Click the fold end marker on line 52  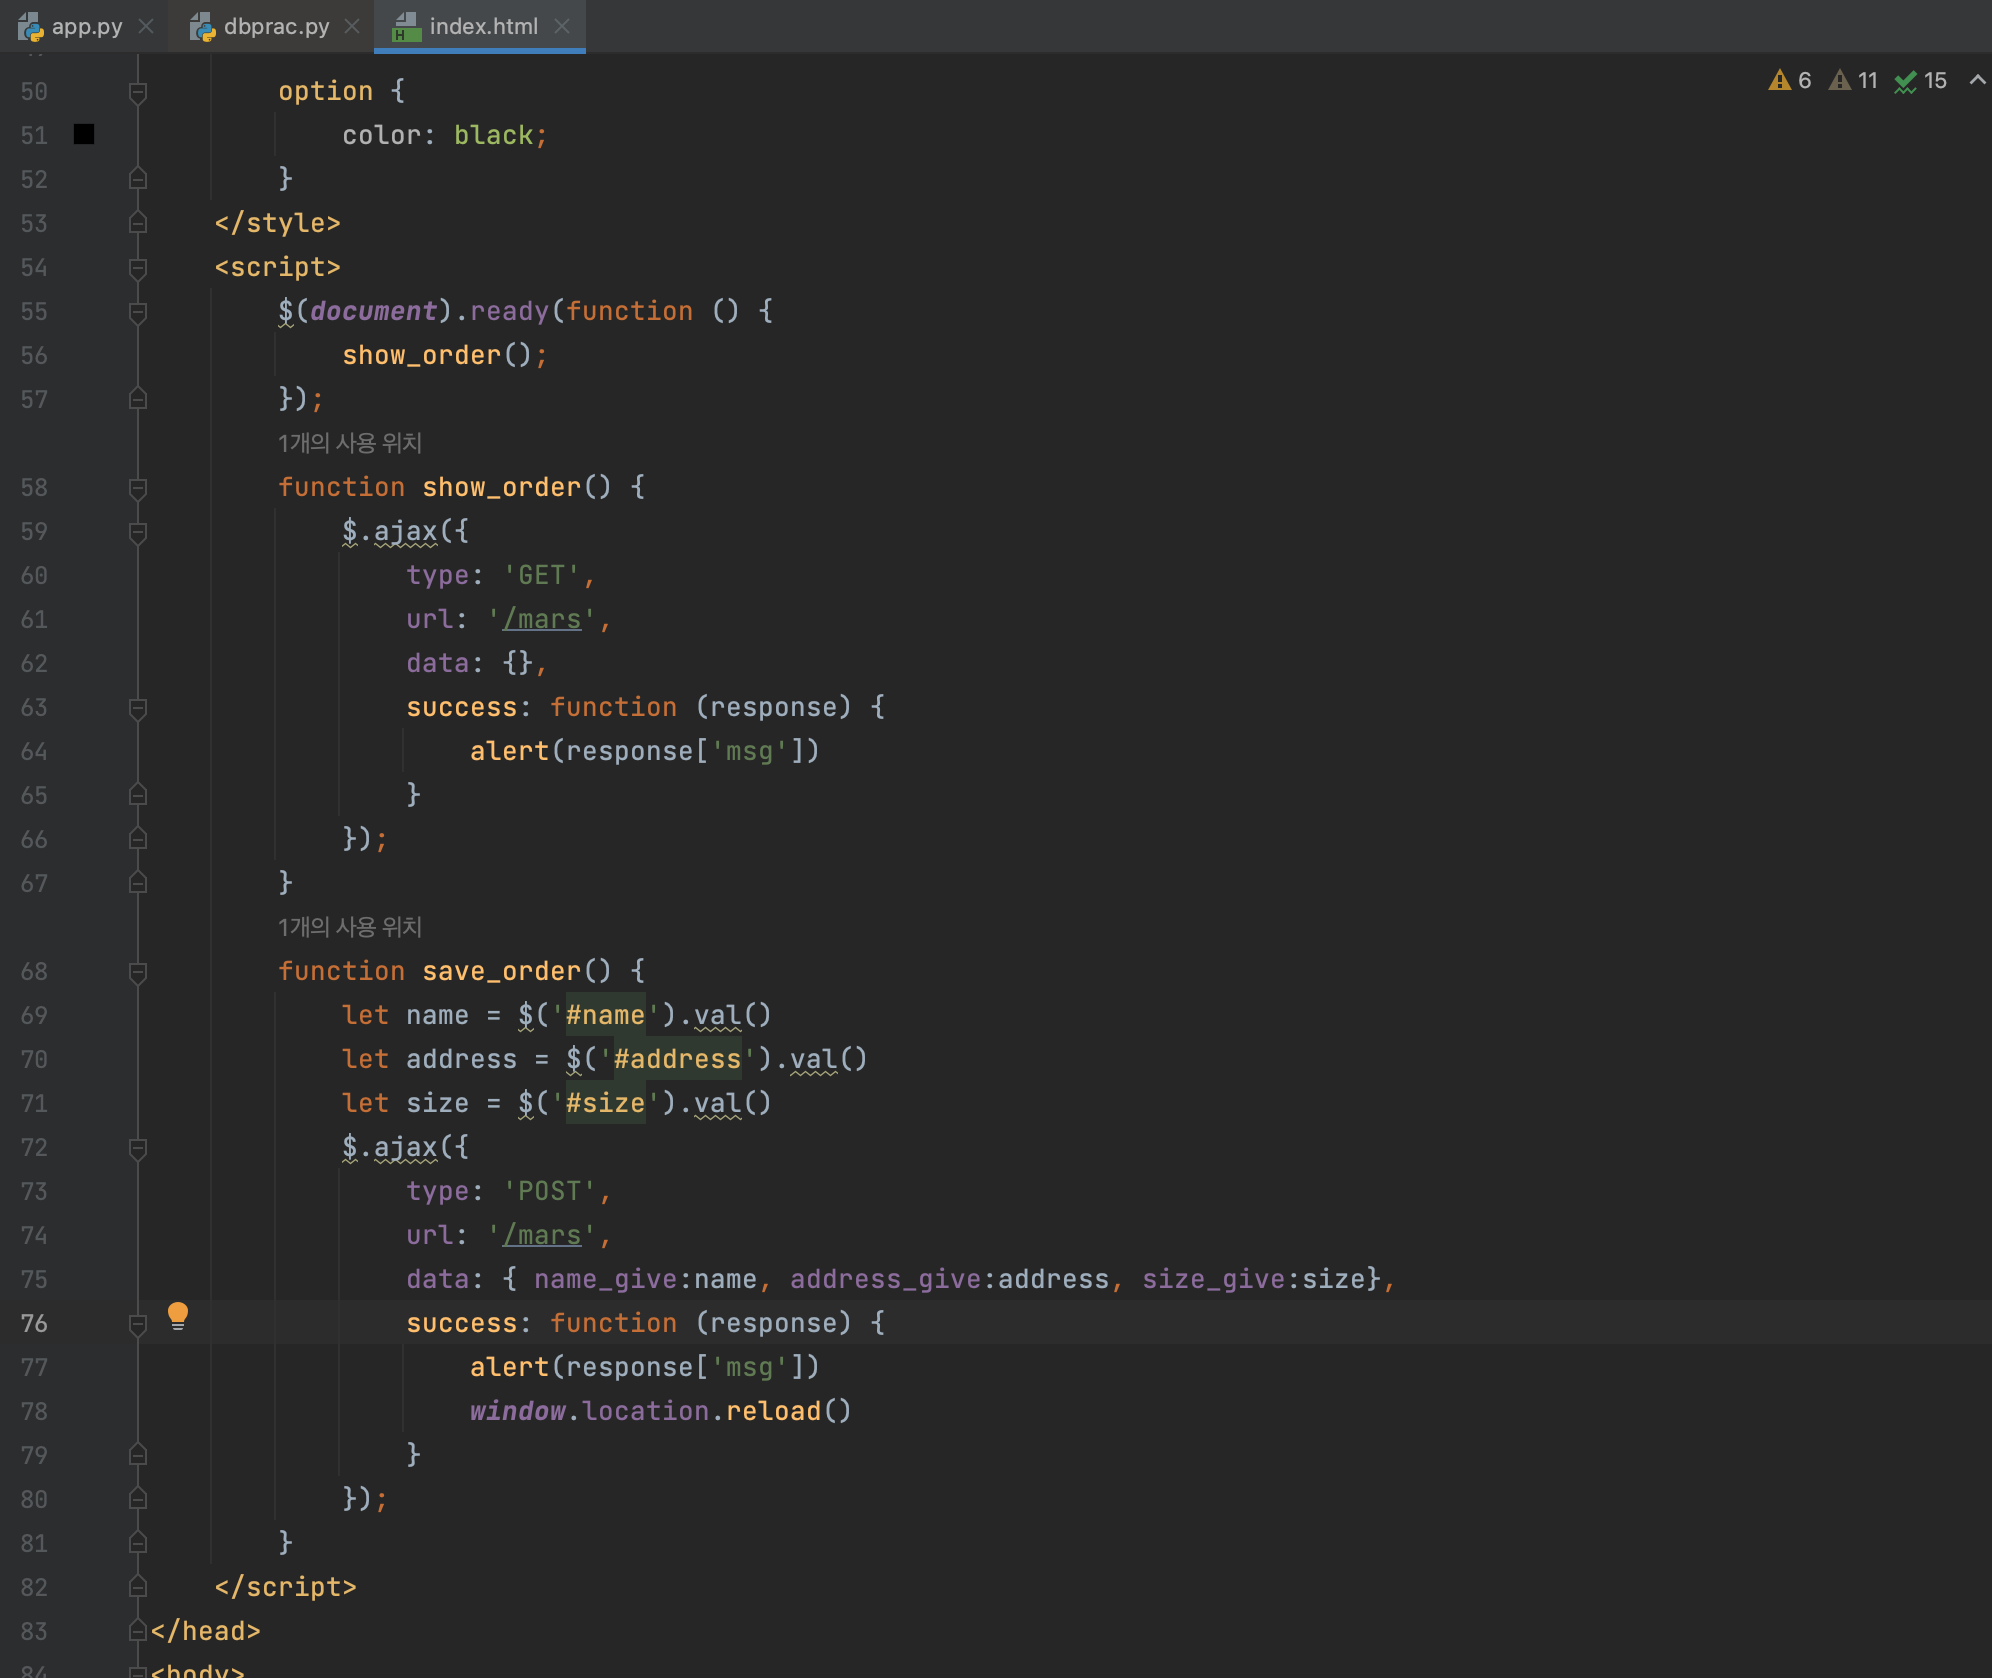click(x=138, y=179)
